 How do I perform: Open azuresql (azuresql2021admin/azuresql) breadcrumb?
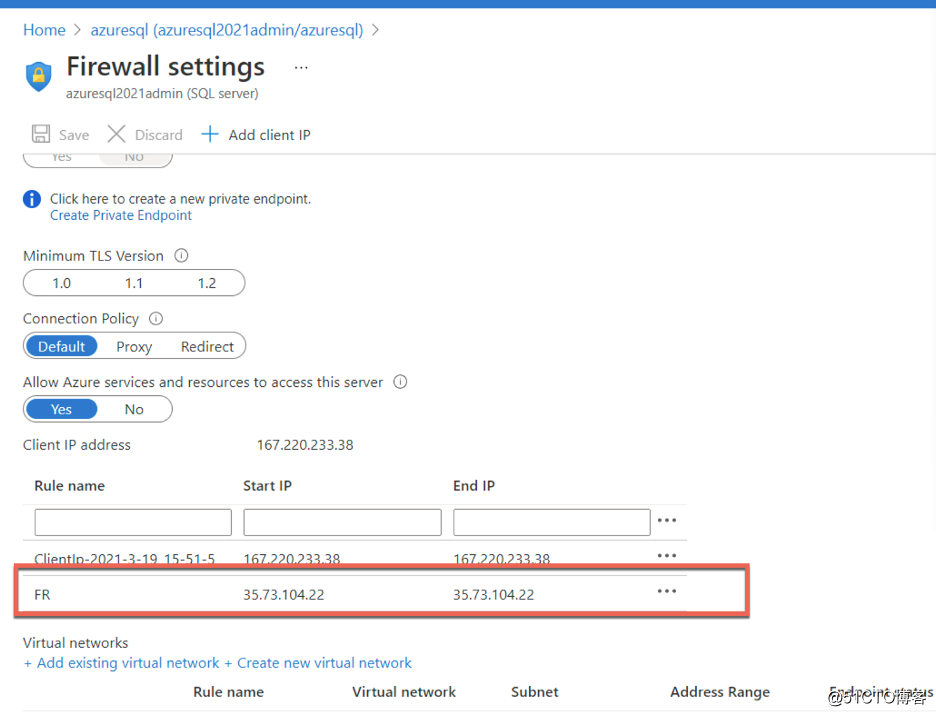[x=227, y=30]
